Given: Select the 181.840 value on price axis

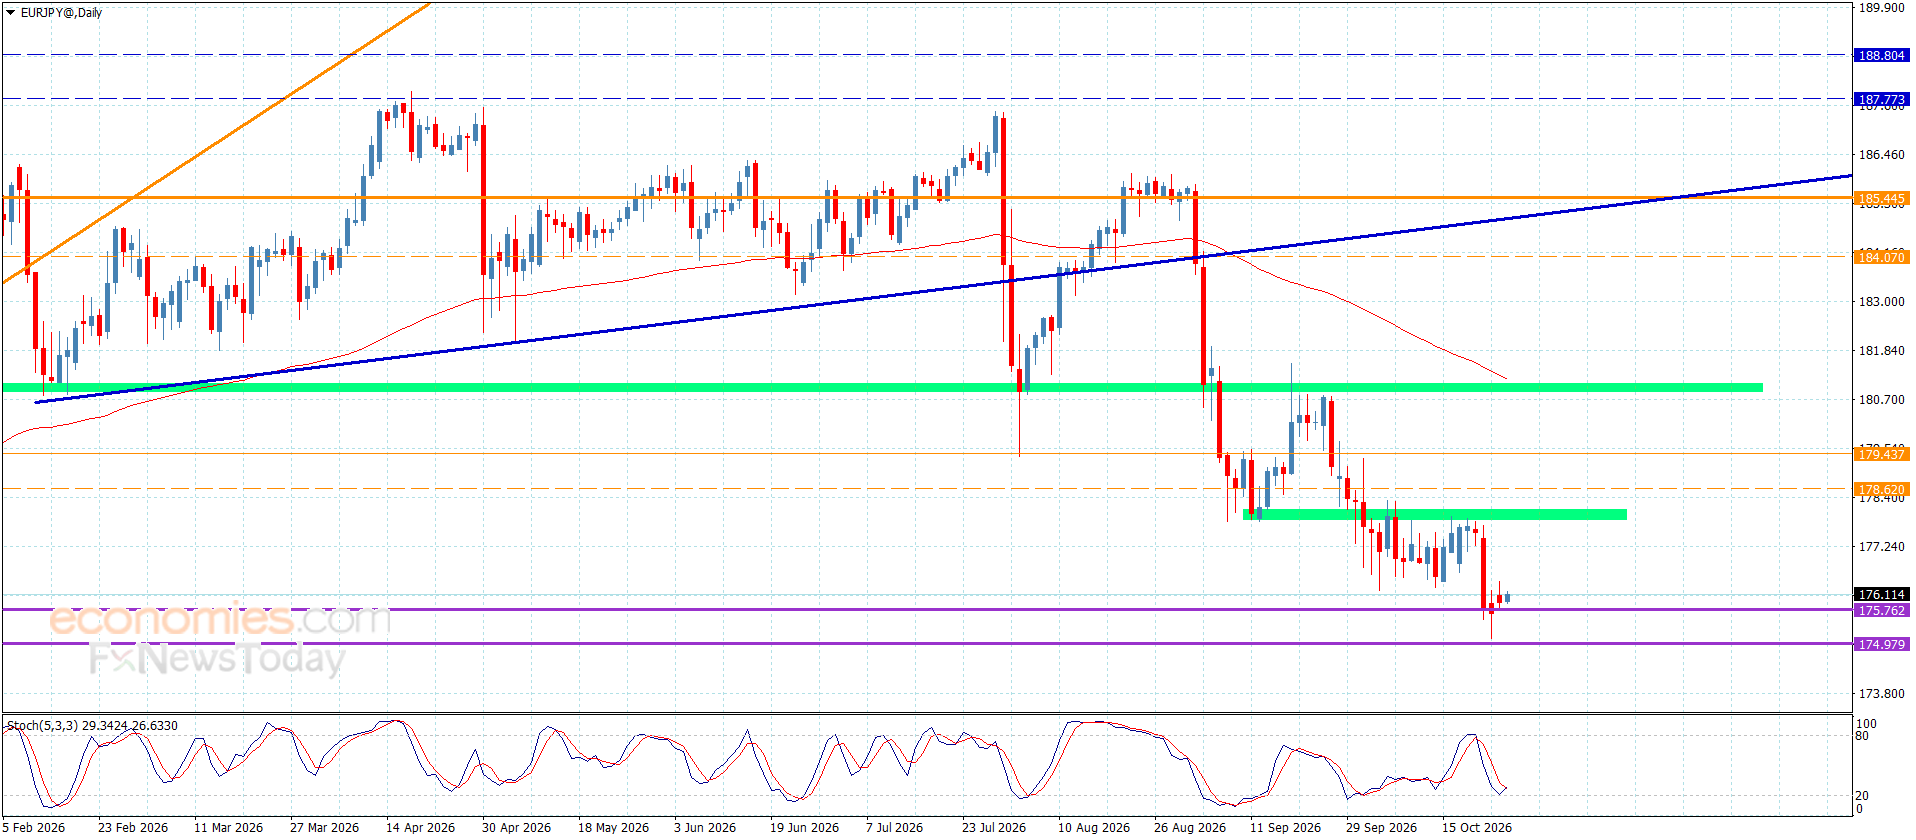Looking at the screenshot, I should coord(1881,351).
